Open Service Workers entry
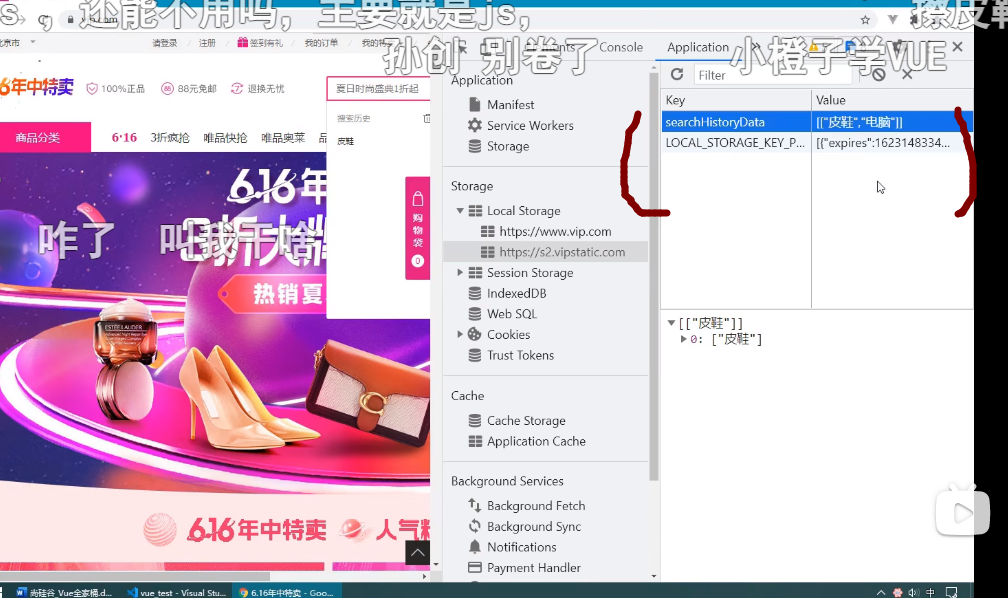 pyautogui.click(x=530, y=125)
